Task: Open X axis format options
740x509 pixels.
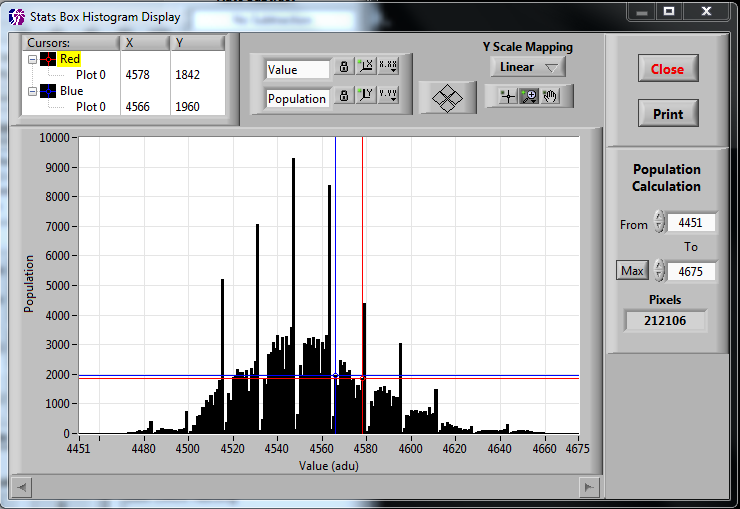Action: (x=388, y=67)
